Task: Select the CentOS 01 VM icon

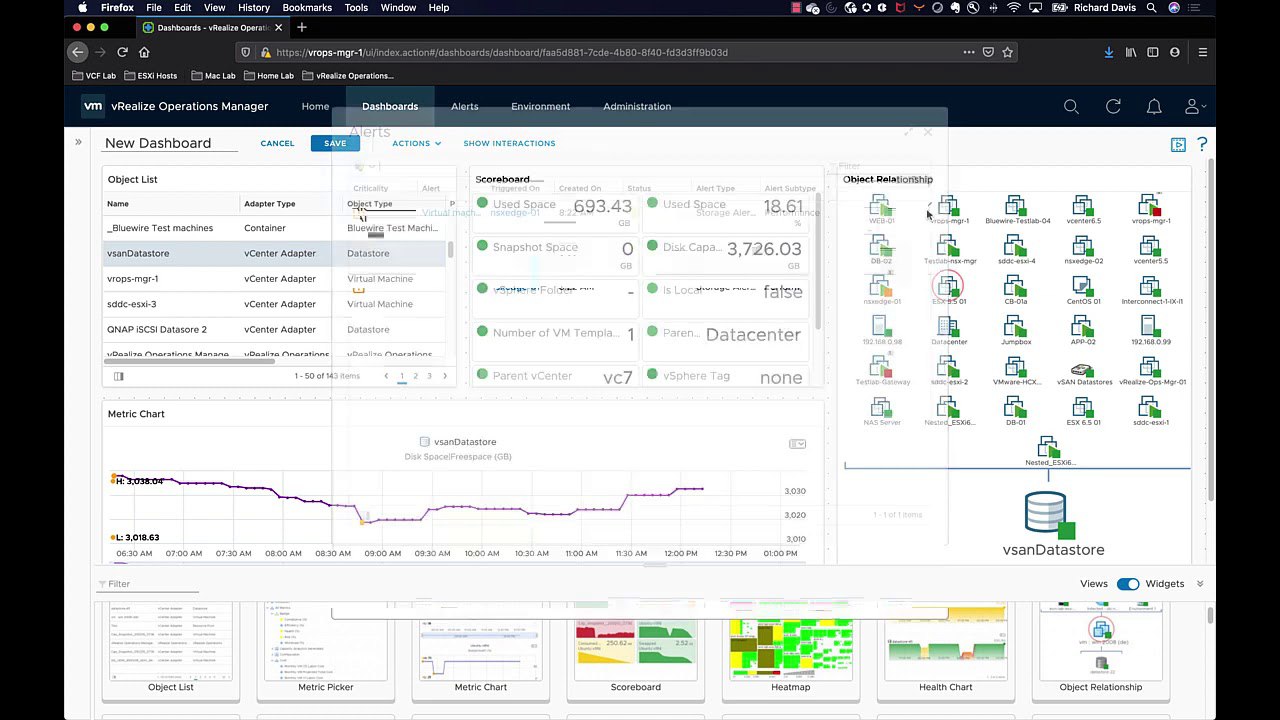Action: click(1083, 287)
